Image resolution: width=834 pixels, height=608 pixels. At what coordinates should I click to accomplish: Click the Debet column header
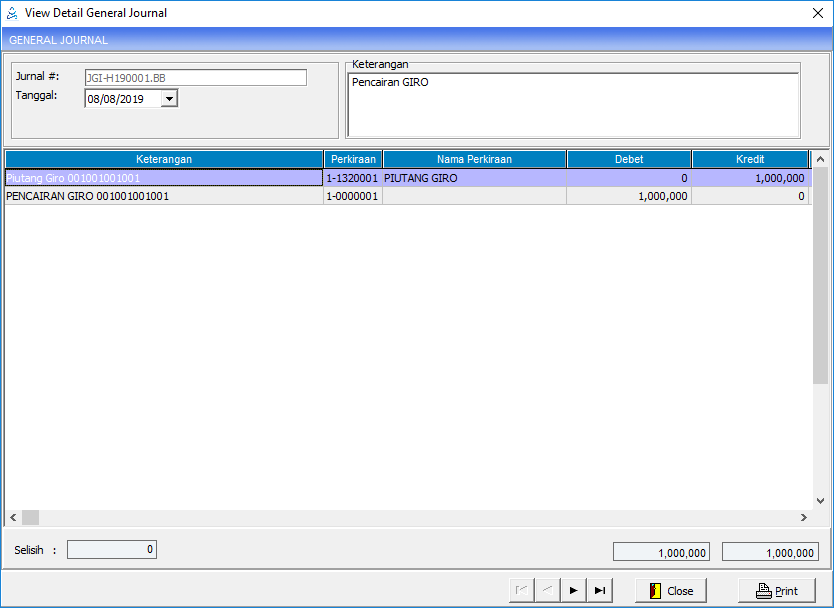tap(628, 159)
